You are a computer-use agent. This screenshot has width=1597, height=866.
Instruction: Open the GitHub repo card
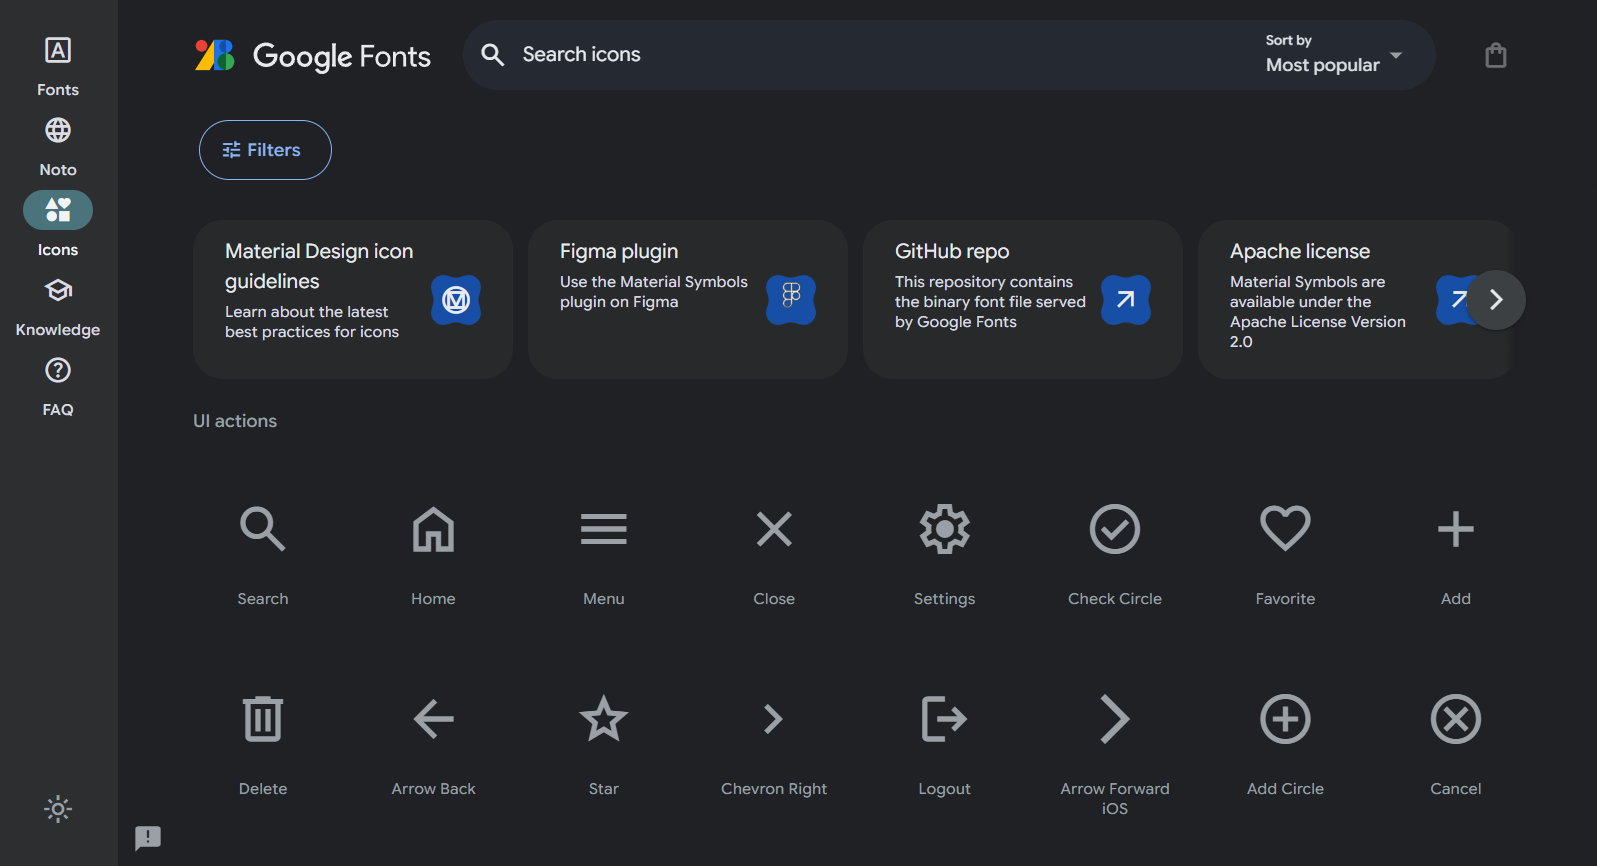1023,299
